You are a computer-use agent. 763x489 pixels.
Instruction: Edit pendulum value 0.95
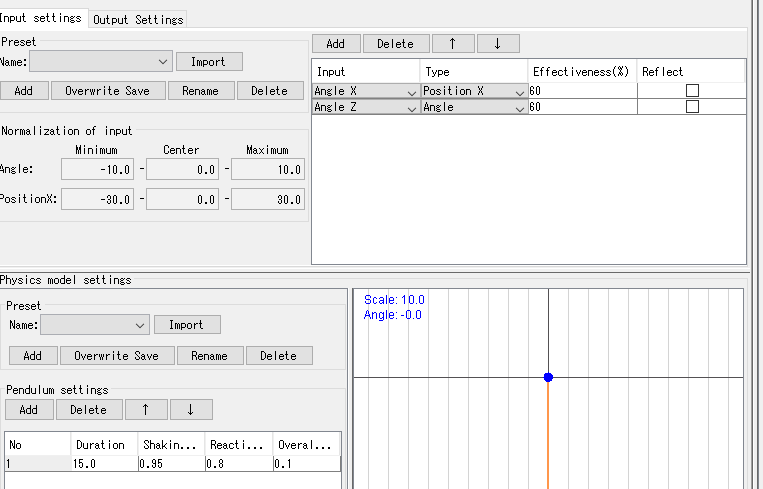(x=172, y=464)
